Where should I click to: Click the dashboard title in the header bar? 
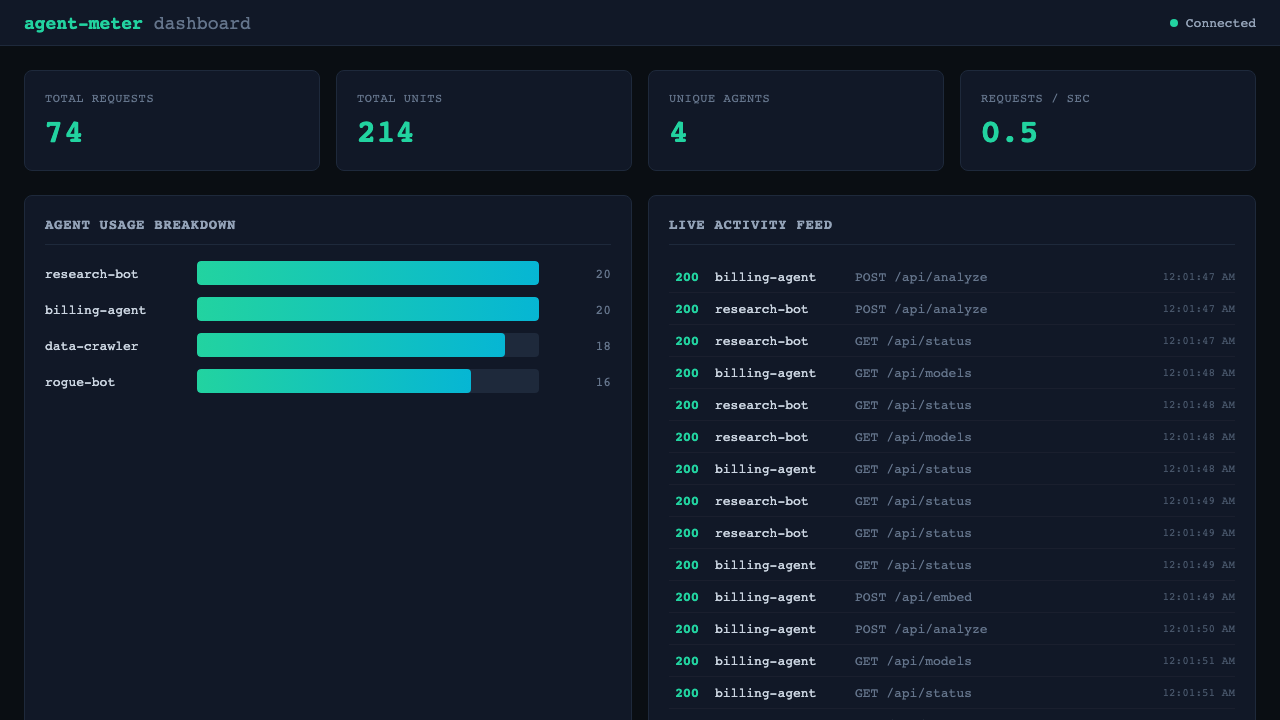pyautogui.click(x=202, y=22)
